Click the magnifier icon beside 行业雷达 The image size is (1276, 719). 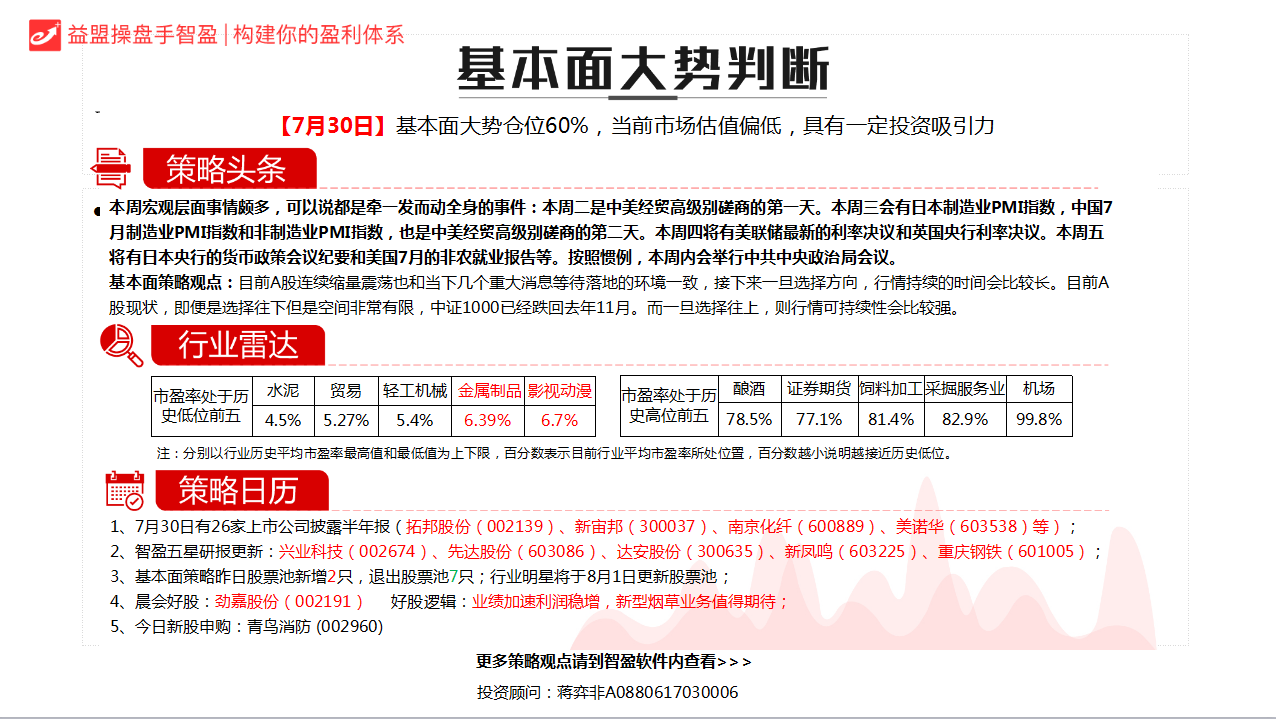pos(121,345)
